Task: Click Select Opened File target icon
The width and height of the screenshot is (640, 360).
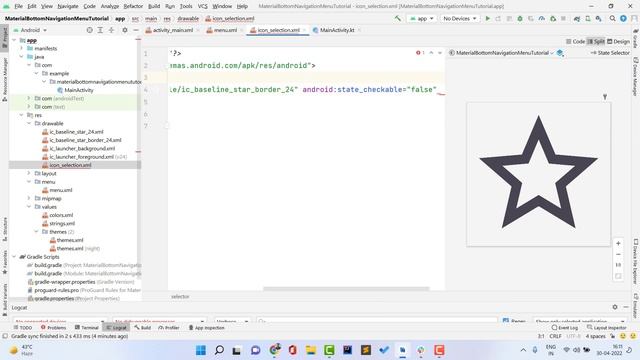Action: tap(89, 30)
